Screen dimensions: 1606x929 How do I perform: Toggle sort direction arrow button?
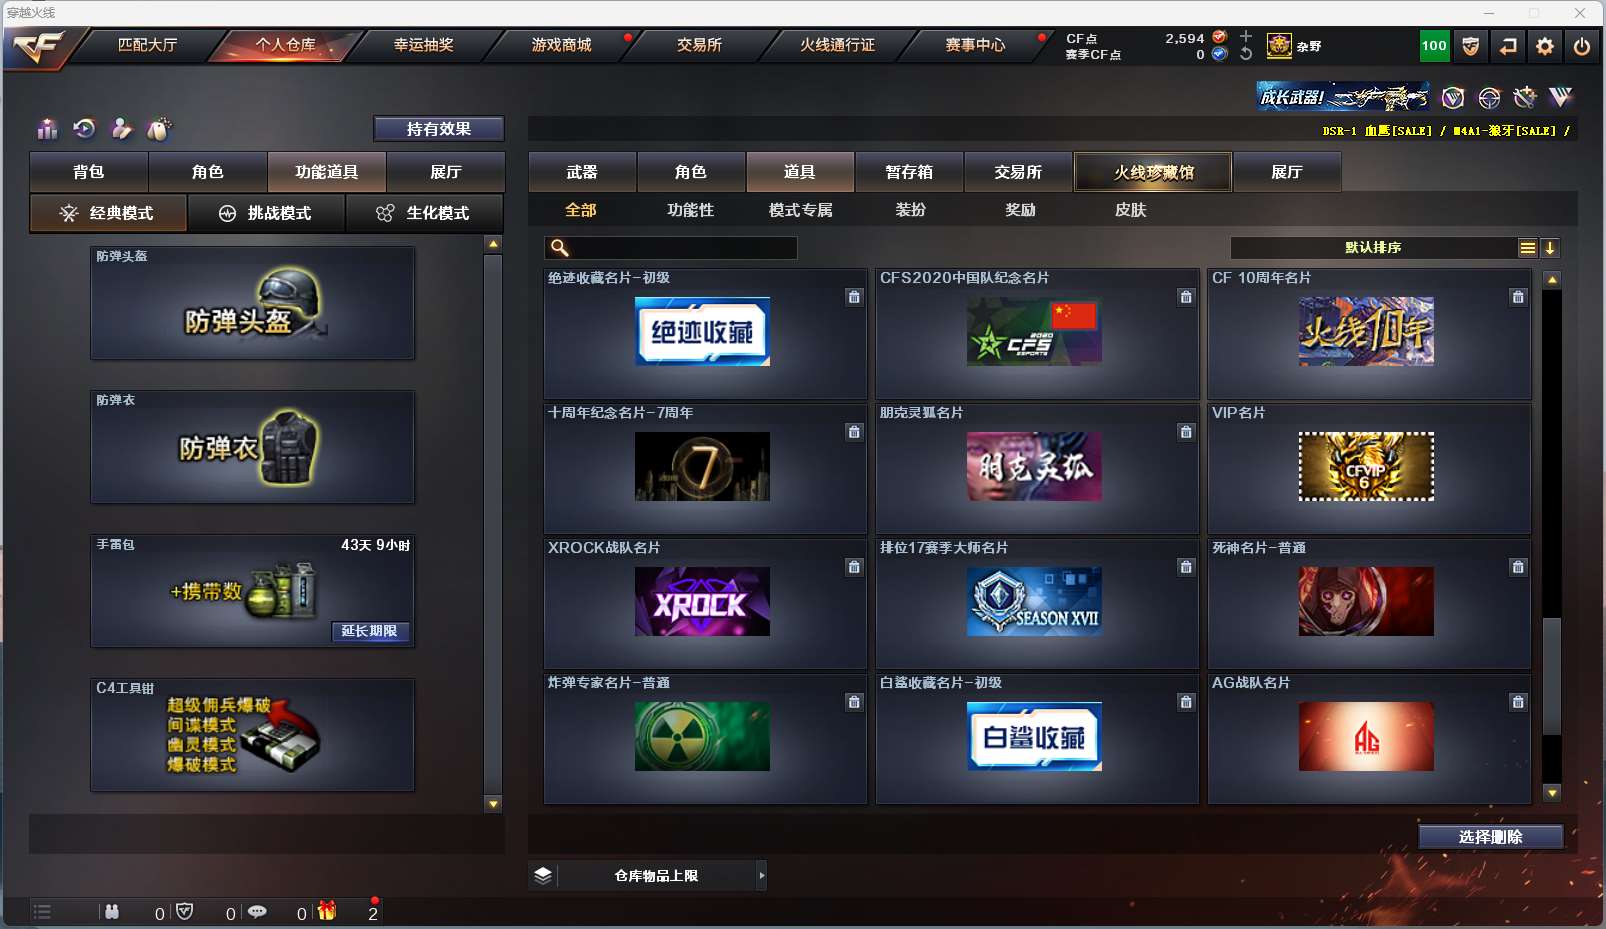pyautogui.click(x=1550, y=248)
